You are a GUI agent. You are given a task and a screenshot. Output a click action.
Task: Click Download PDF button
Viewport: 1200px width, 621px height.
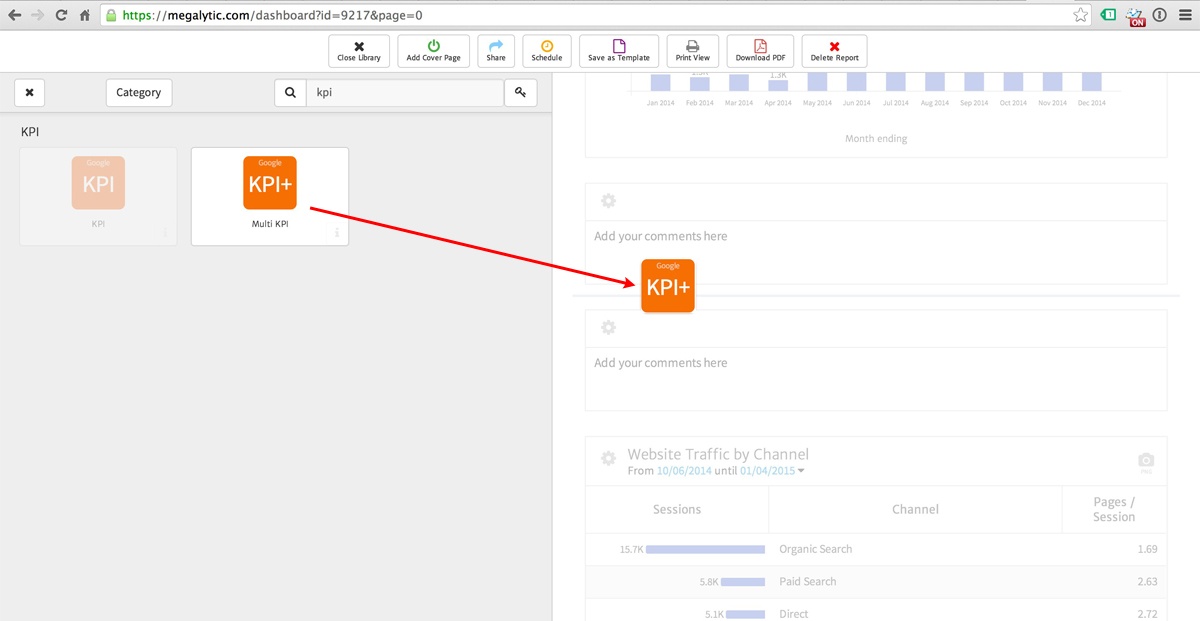pyautogui.click(x=760, y=51)
